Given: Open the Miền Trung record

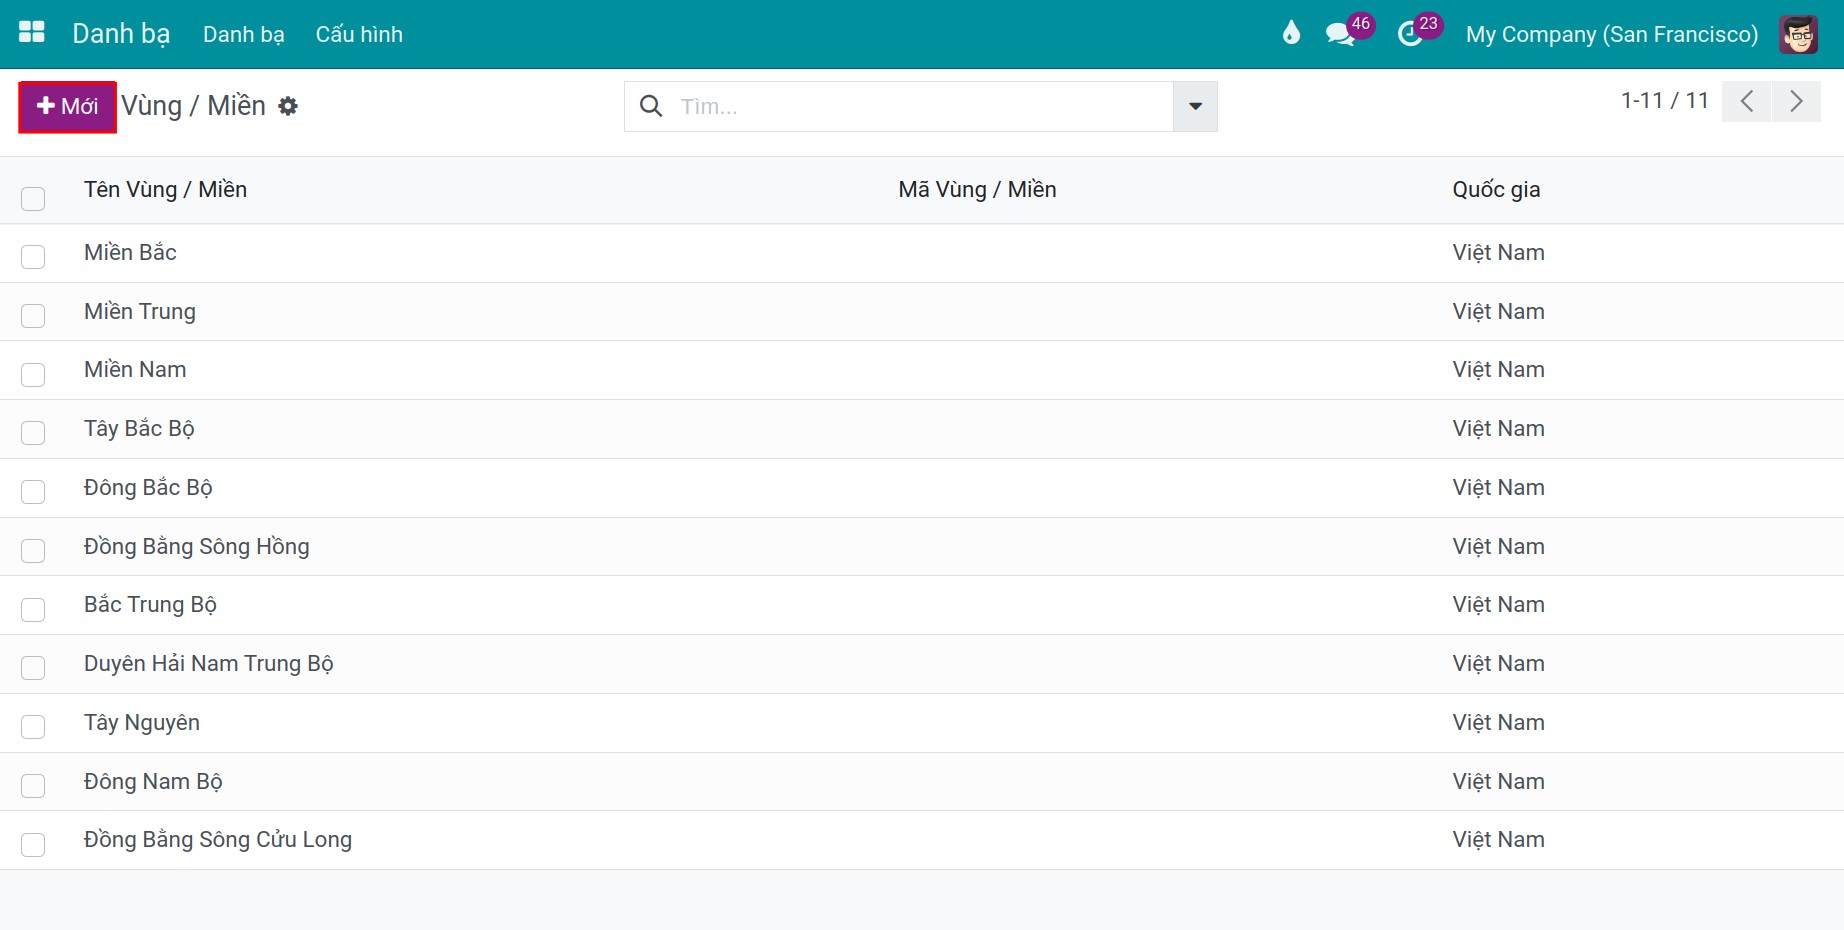Looking at the screenshot, I should pyautogui.click(x=140, y=311).
